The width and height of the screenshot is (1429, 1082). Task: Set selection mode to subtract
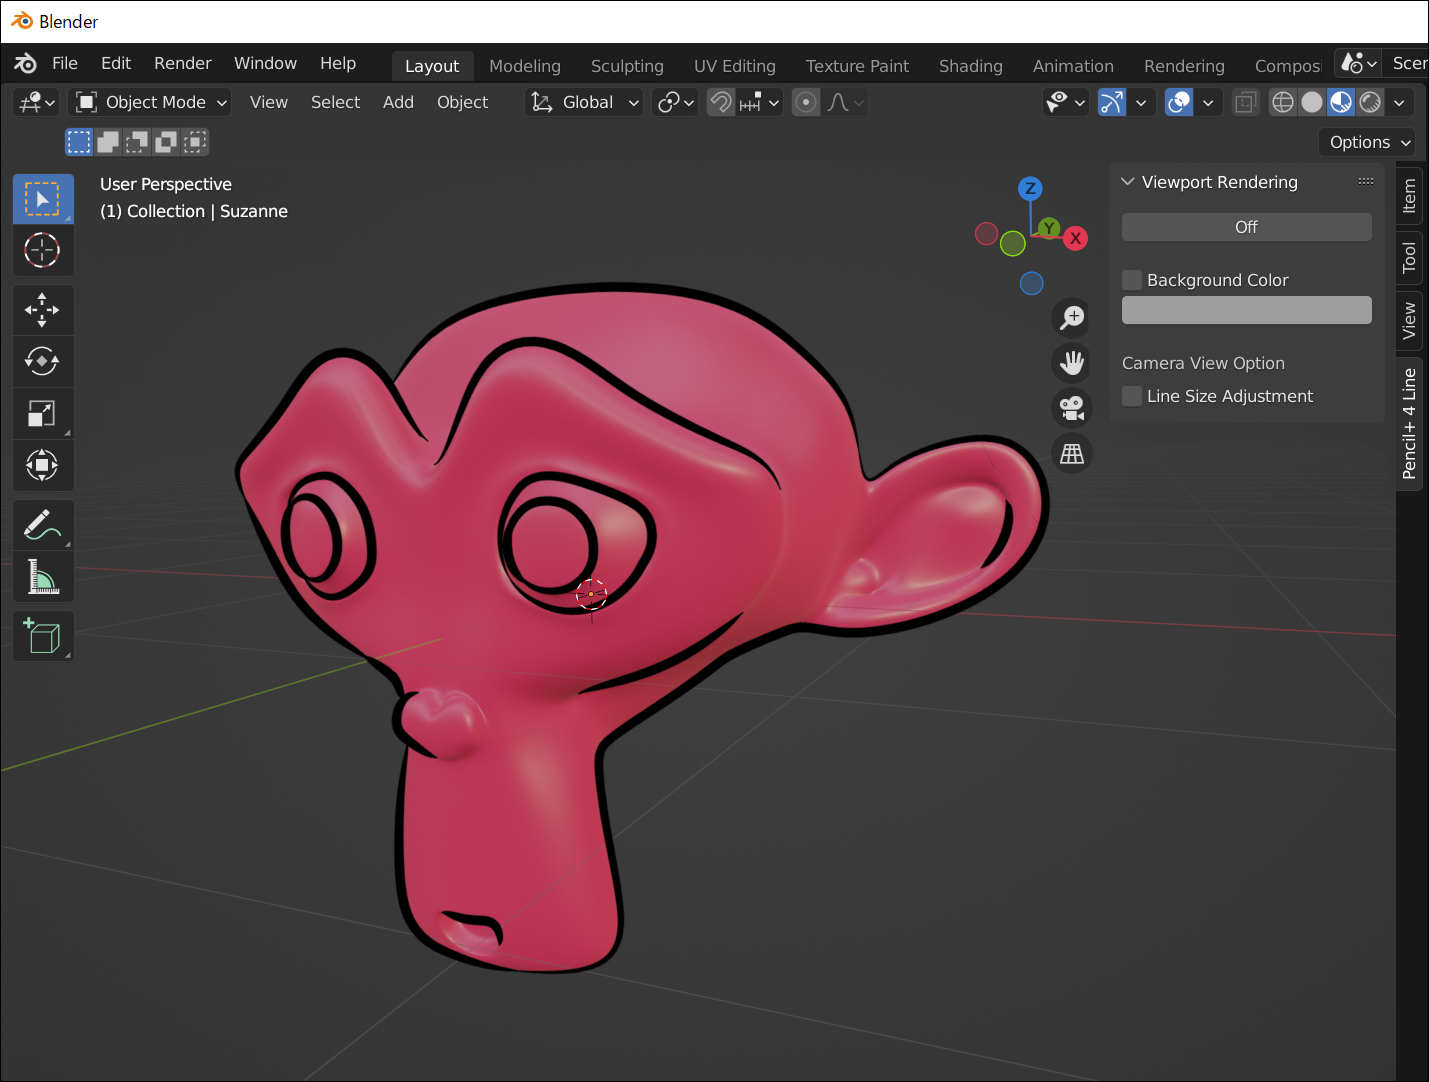[137, 142]
